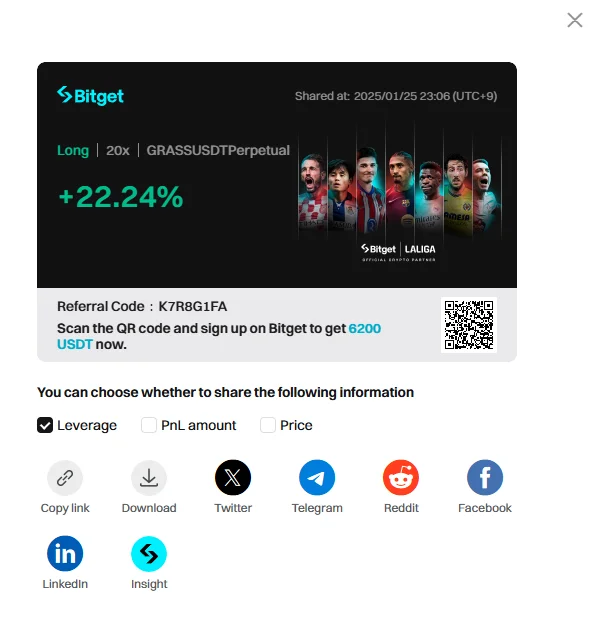The height and width of the screenshot is (635, 591).
Task: Click the Copy link icon
Action: (x=65, y=478)
